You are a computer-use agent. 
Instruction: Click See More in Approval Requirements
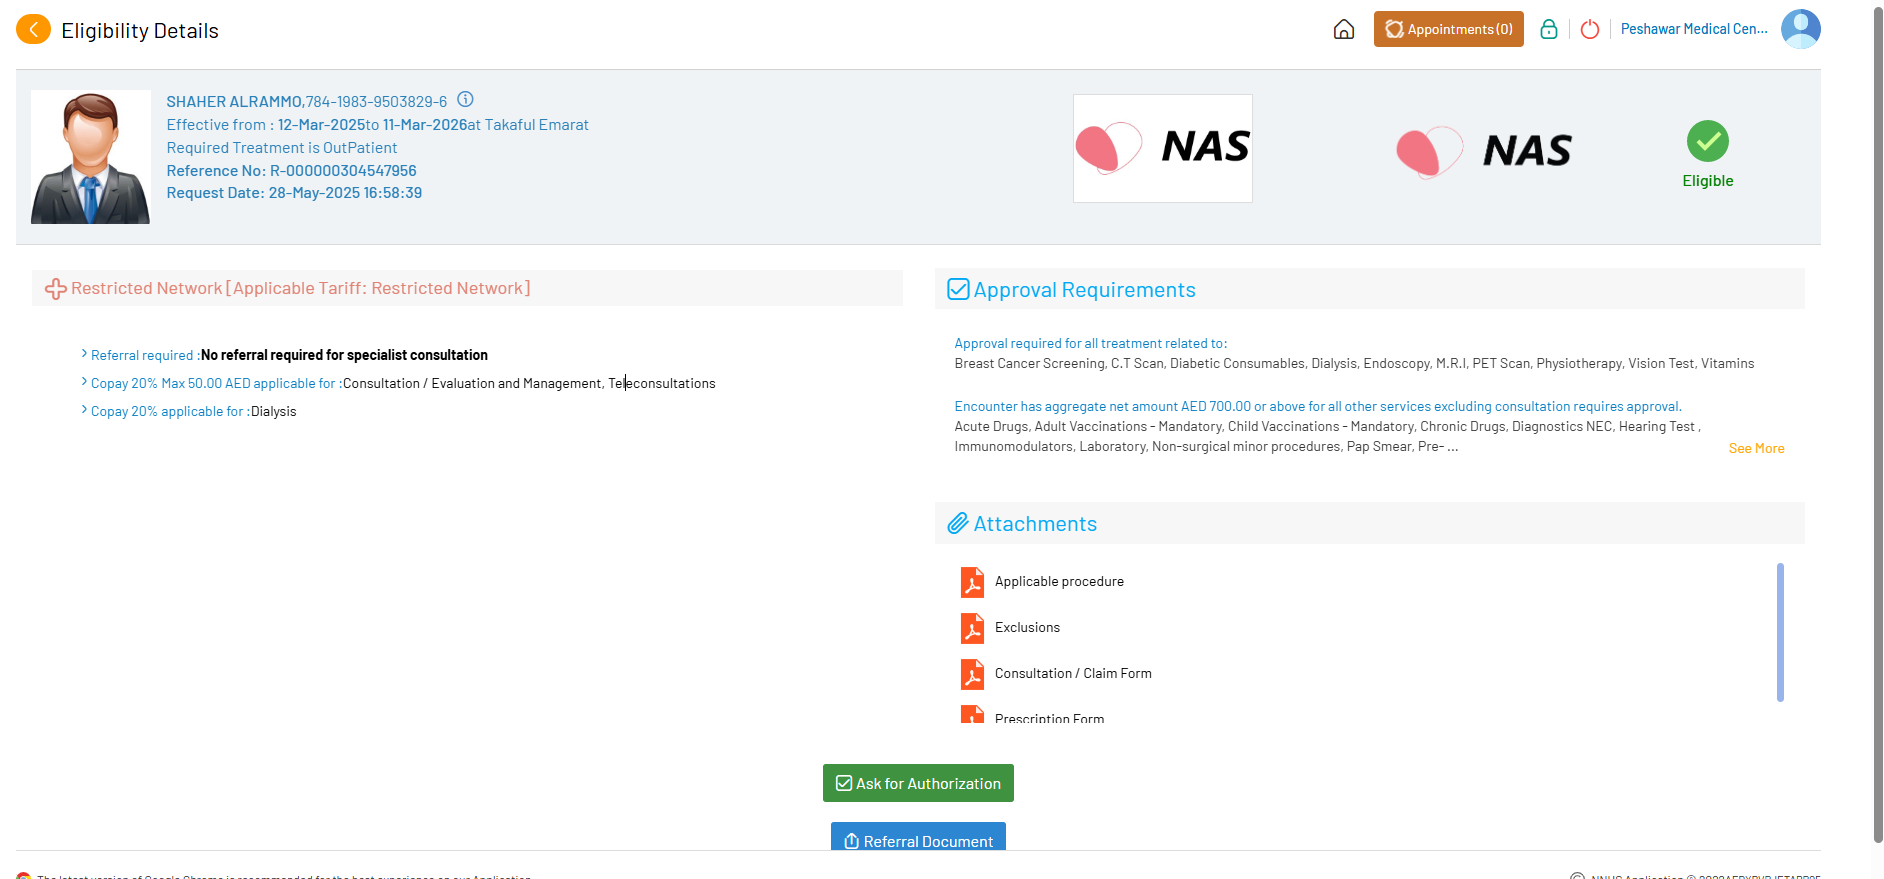point(1756,448)
